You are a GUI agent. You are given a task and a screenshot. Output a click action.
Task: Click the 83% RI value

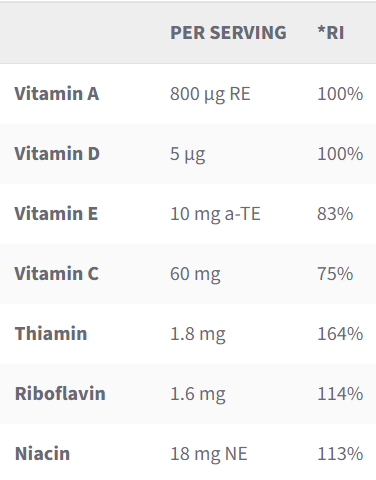[x=335, y=214]
